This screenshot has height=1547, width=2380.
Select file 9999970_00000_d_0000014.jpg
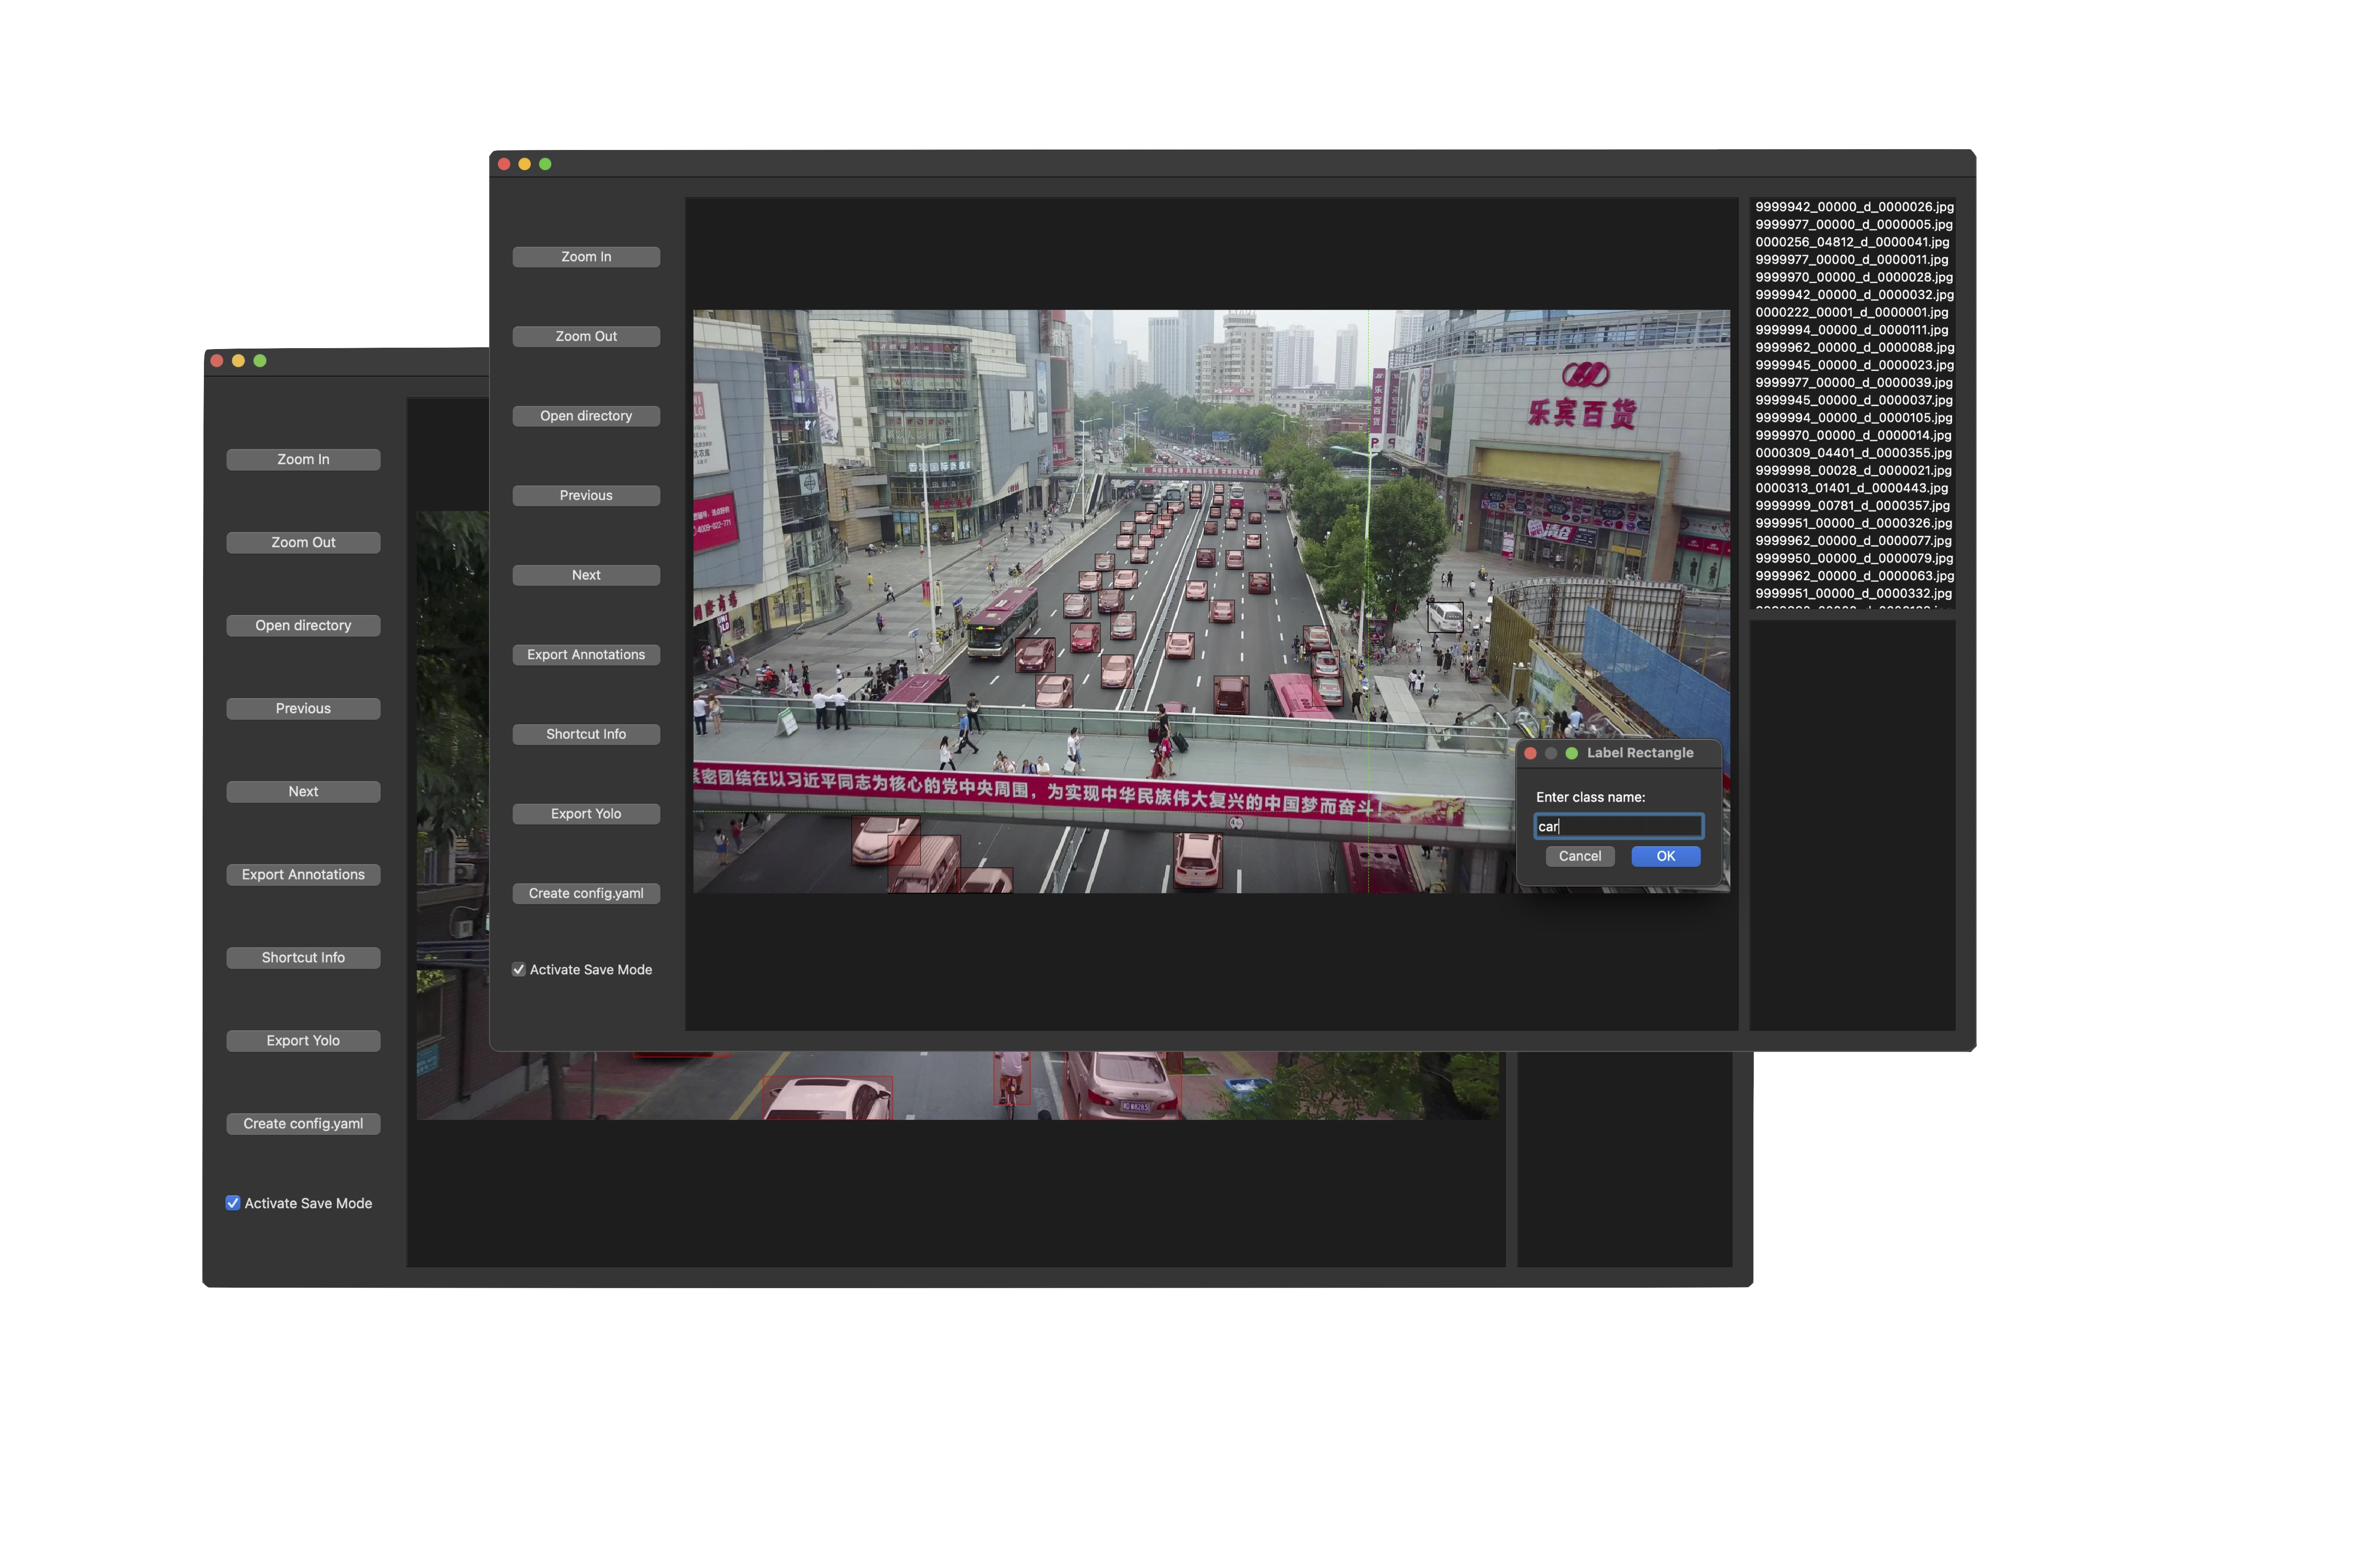click(x=1853, y=435)
